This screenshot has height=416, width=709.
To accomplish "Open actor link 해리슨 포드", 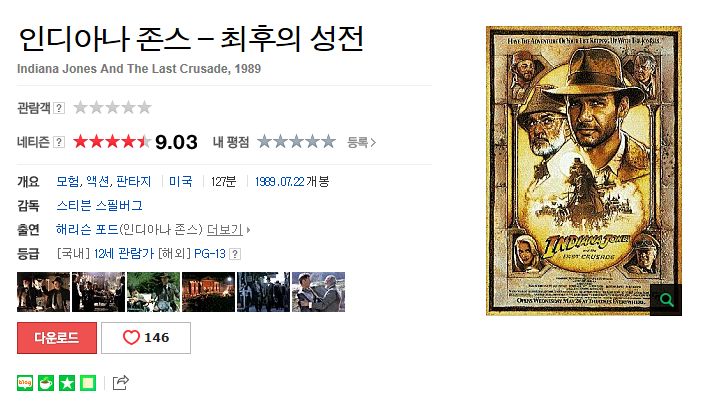I will point(87,230).
